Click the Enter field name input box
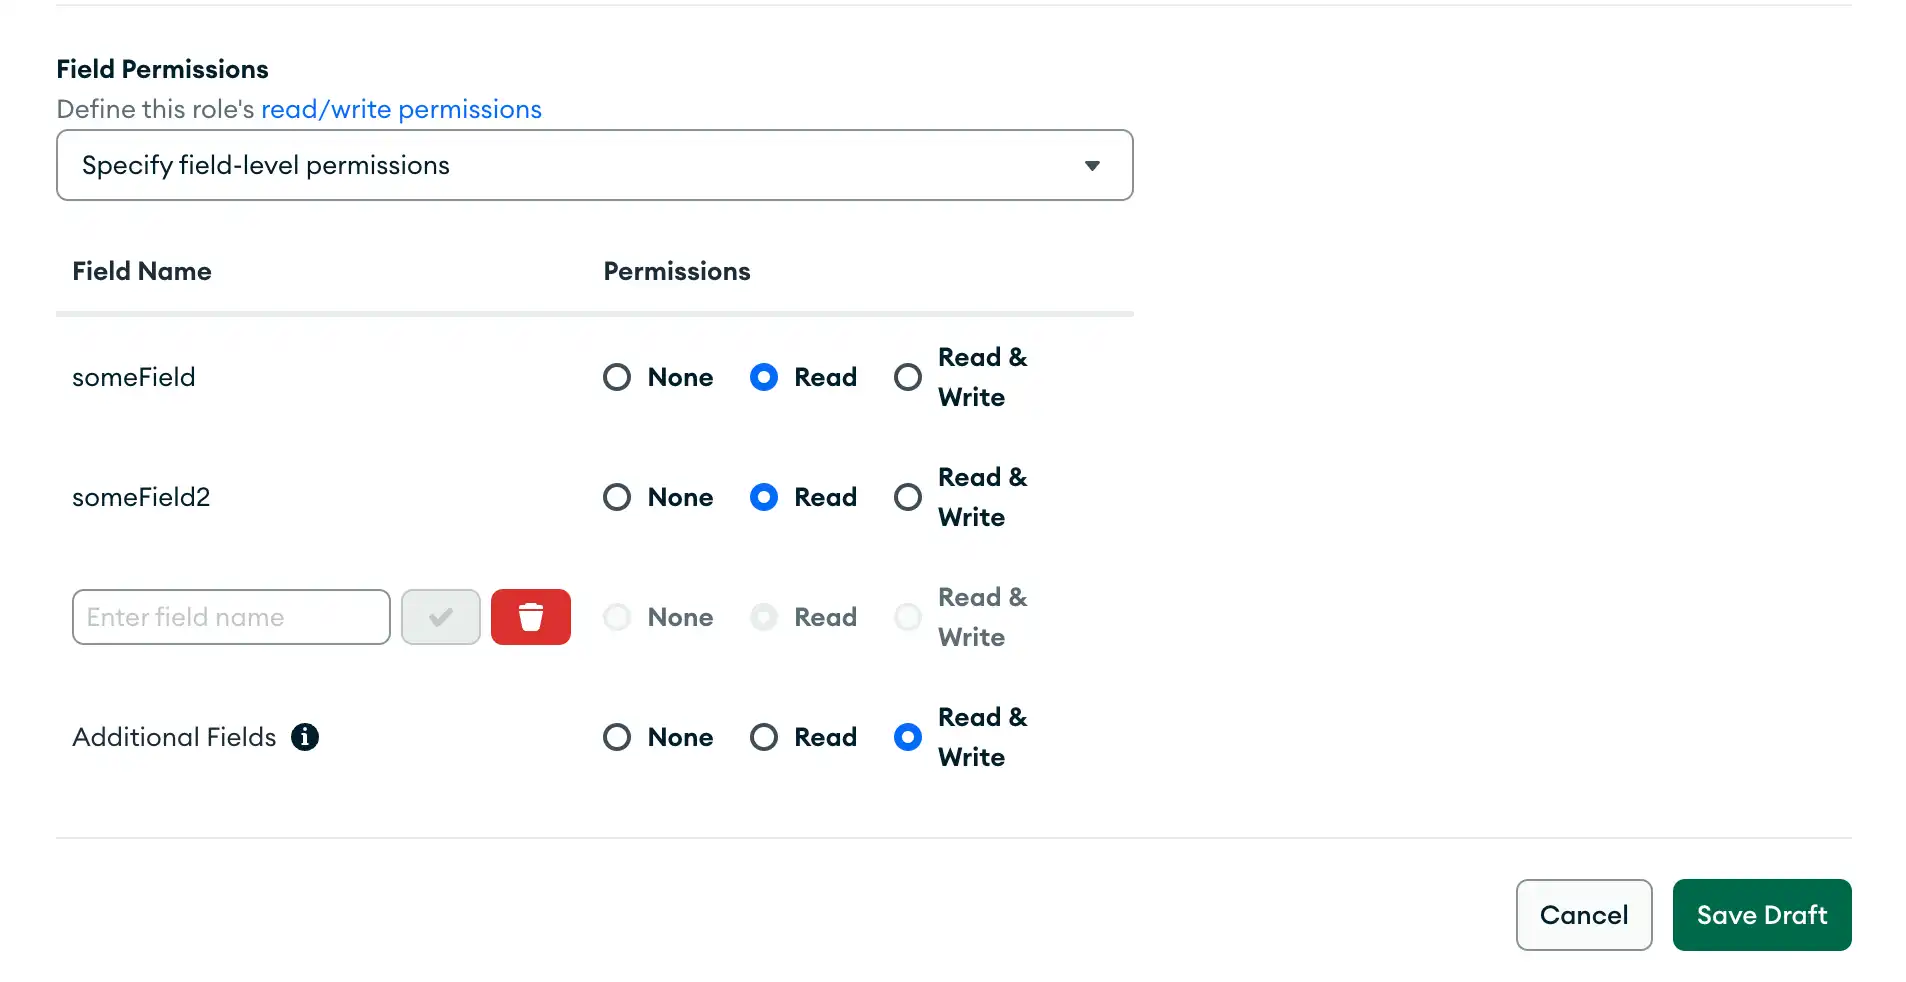This screenshot has width=1906, height=982. tap(230, 617)
